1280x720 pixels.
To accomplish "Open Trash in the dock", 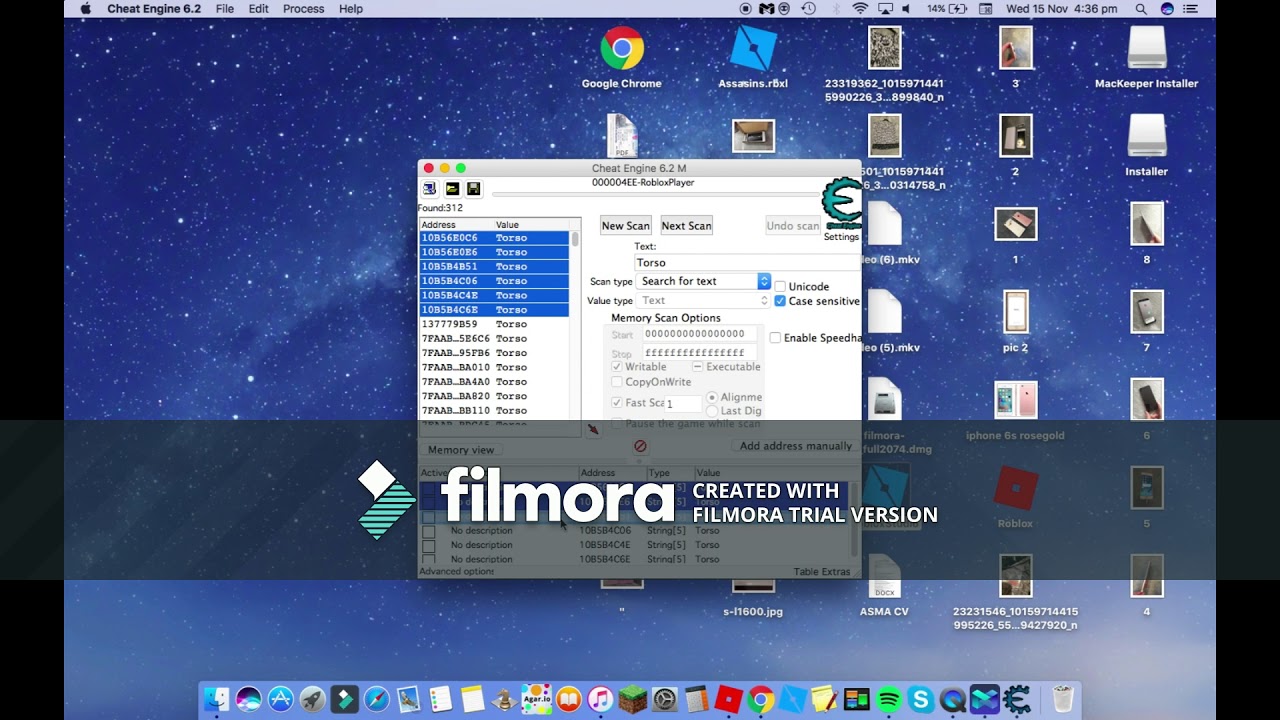I will tap(1063, 699).
